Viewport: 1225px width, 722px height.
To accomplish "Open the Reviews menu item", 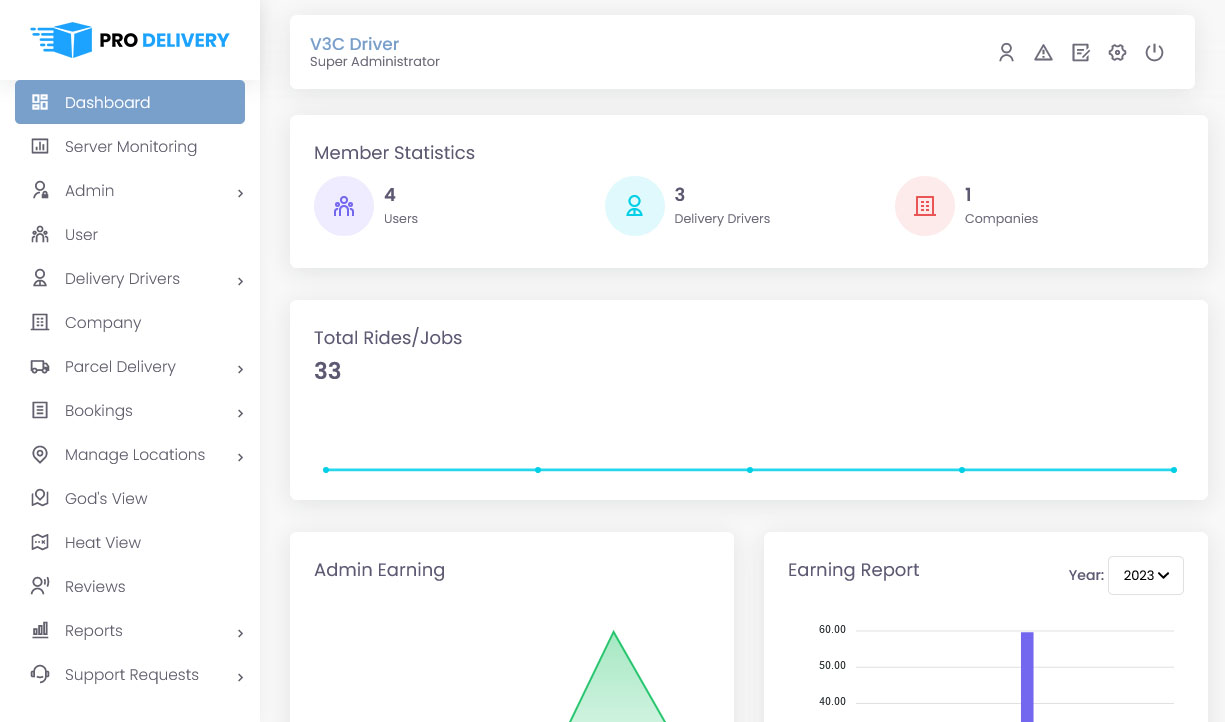I will pos(130,586).
